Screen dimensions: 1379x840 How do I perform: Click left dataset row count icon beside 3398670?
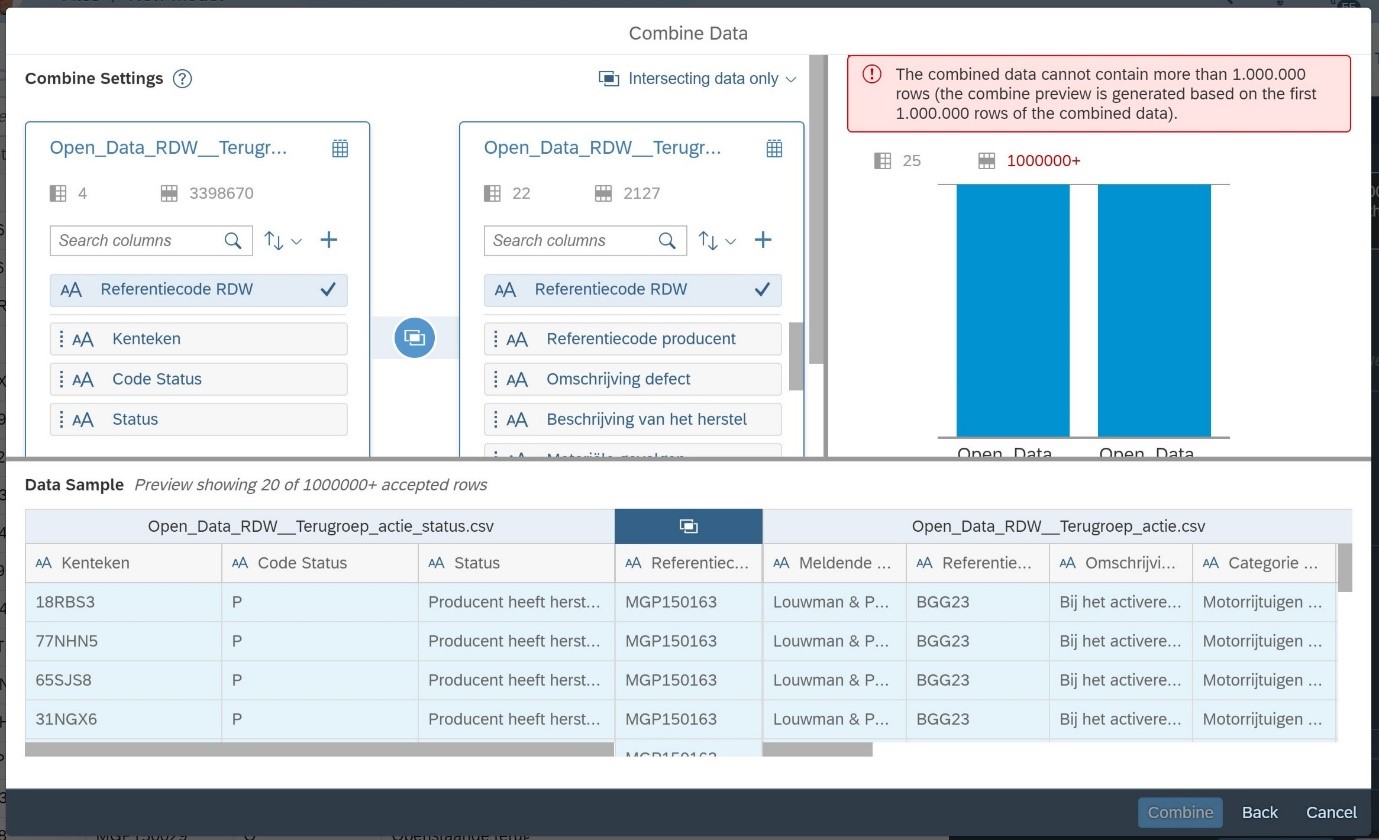(169, 193)
